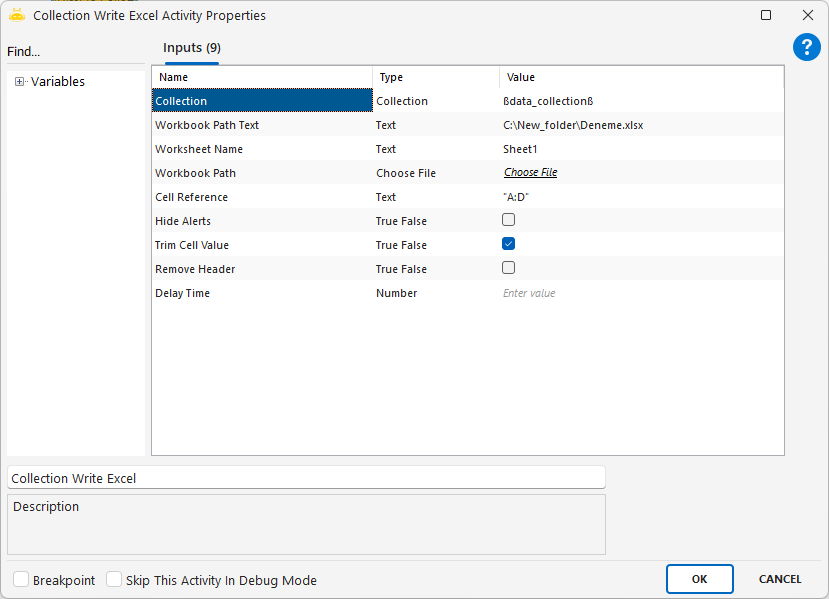
Task: Uncheck the Trim Cell Value checkbox
Action: 508,244
